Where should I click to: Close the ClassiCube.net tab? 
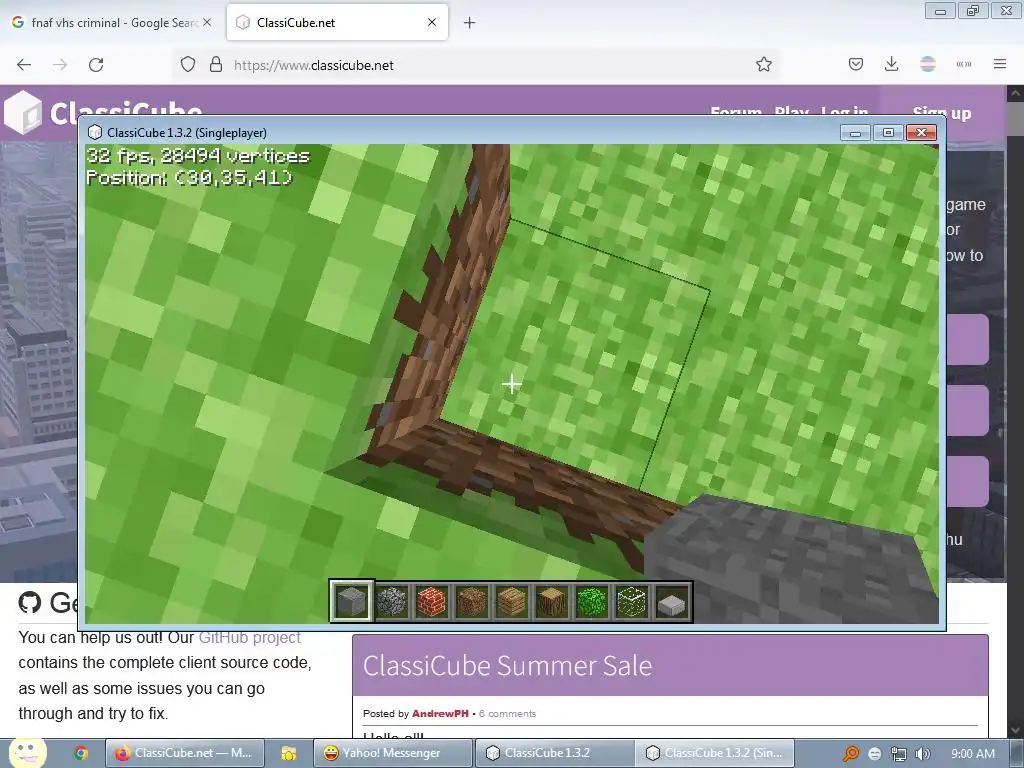pyautogui.click(x=432, y=22)
